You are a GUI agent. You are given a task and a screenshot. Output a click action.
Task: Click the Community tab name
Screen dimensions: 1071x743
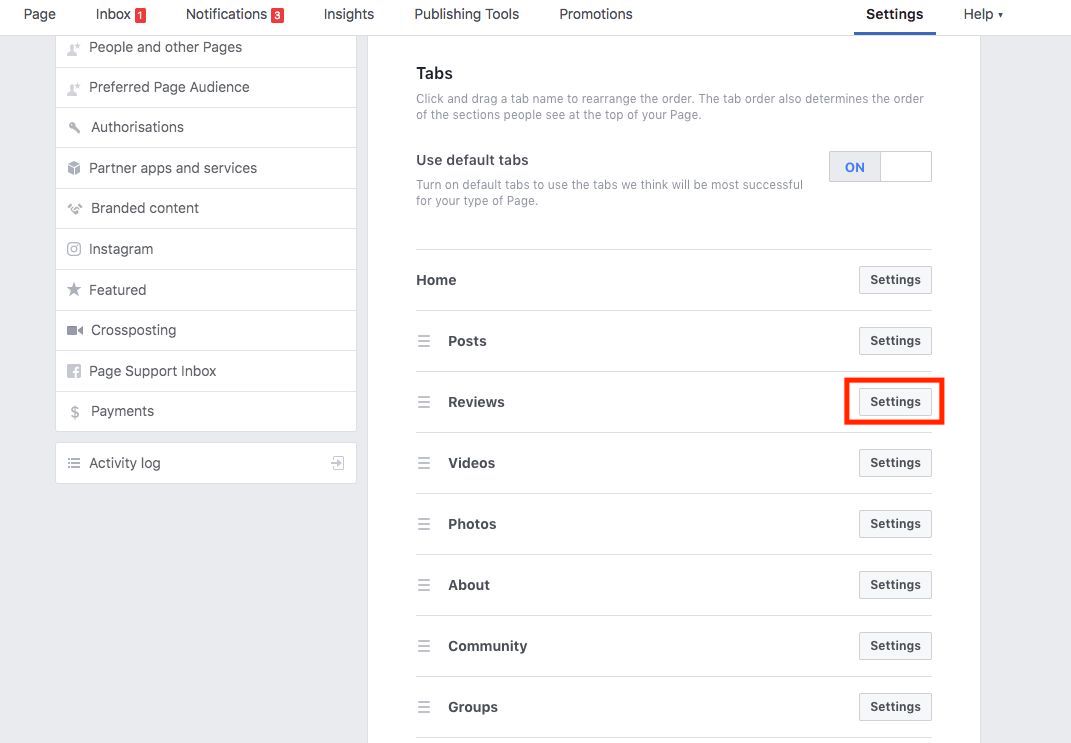click(488, 646)
